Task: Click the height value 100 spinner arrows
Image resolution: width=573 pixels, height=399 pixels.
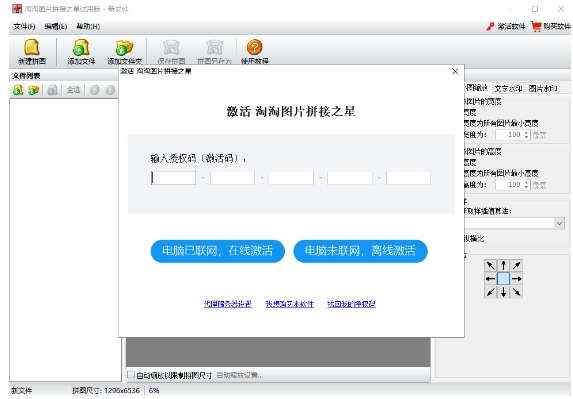Action: pyautogui.click(x=527, y=185)
